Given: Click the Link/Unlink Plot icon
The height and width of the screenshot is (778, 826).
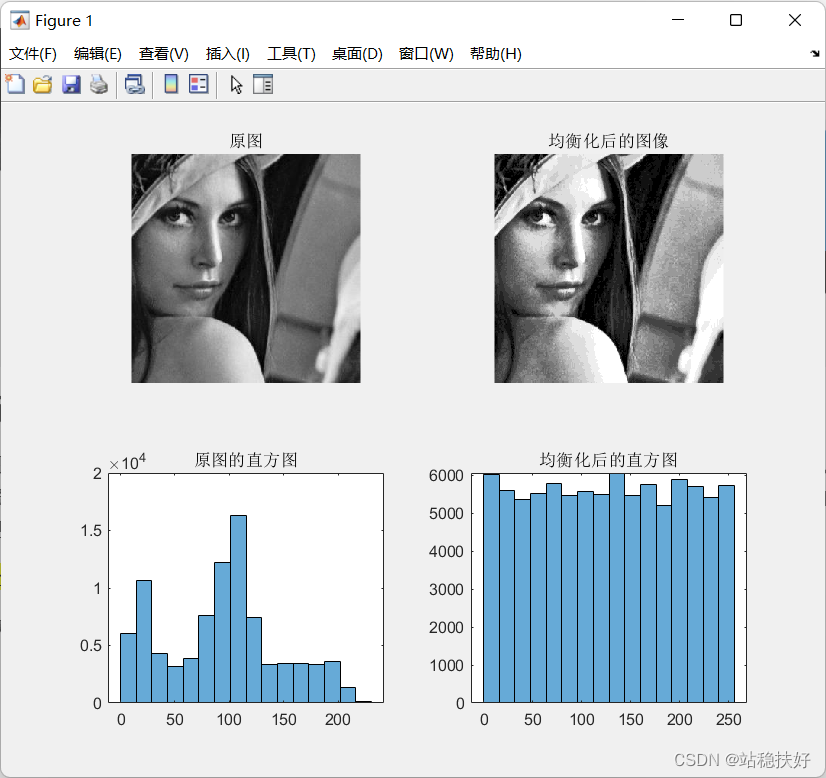Looking at the screenshot, I should tap(134, 84).
